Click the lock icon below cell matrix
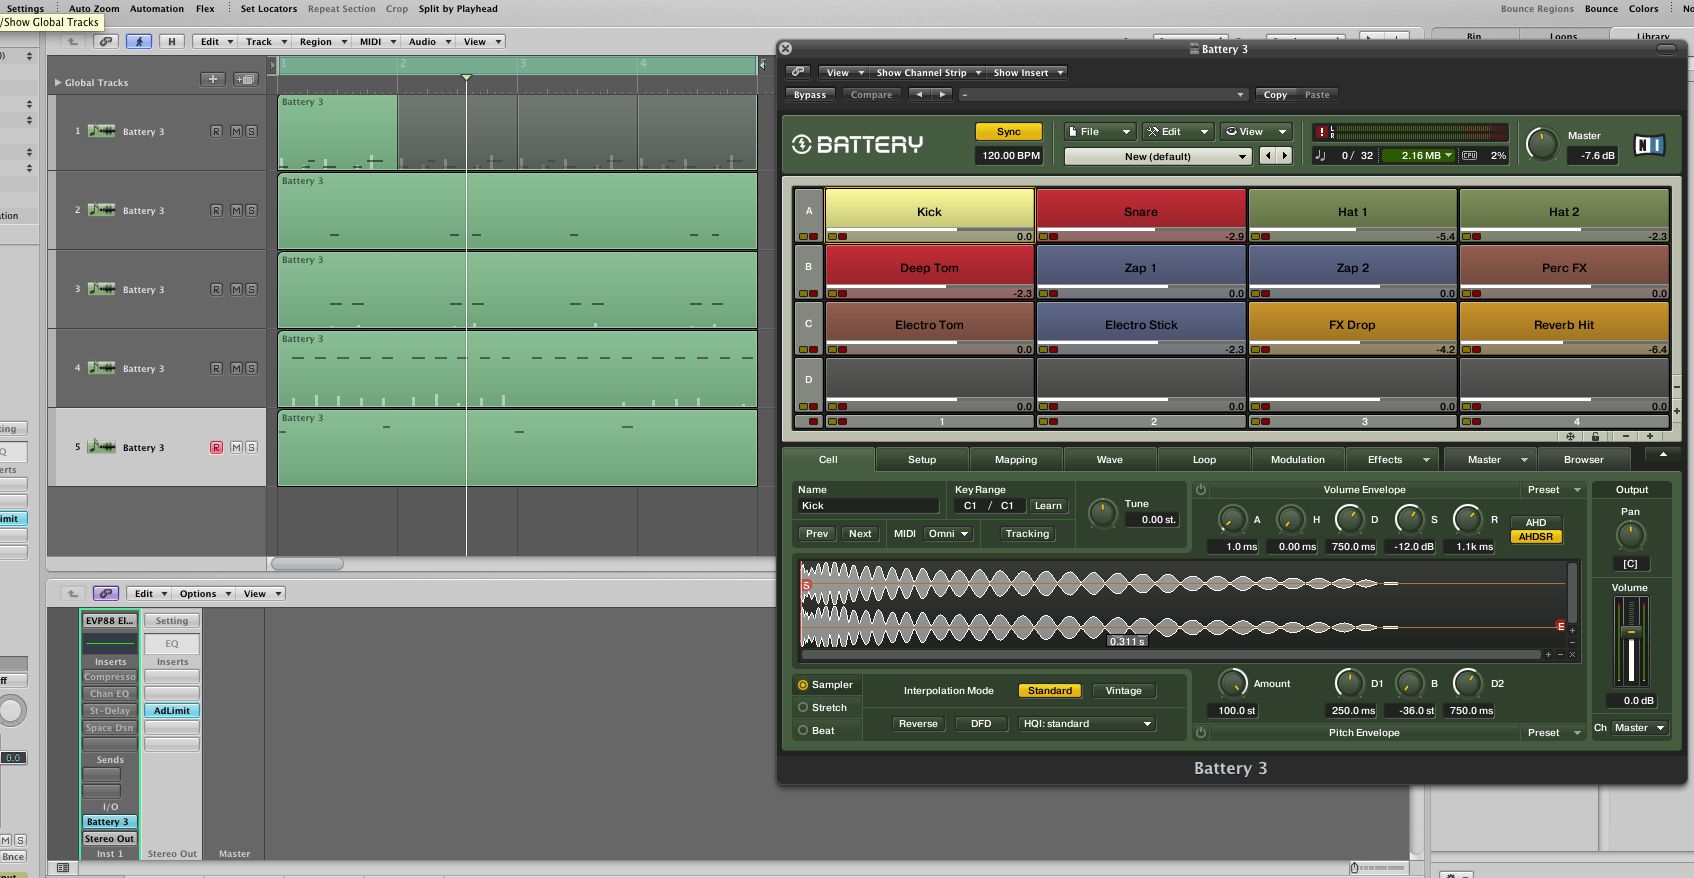 point(1595,437)
